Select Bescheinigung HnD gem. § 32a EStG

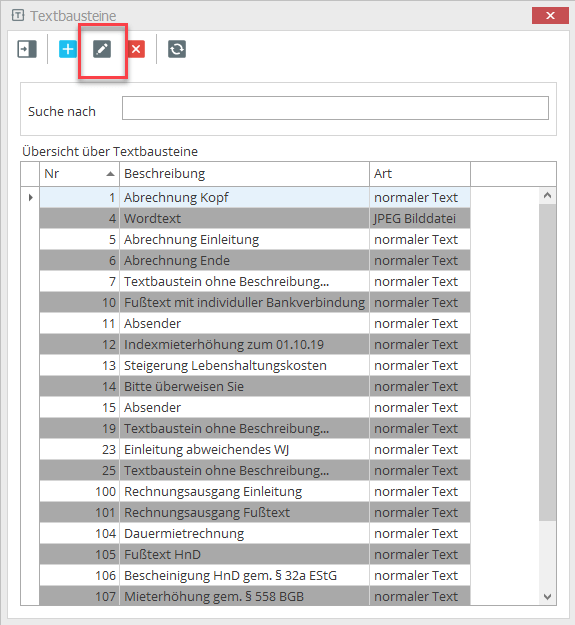255,576
